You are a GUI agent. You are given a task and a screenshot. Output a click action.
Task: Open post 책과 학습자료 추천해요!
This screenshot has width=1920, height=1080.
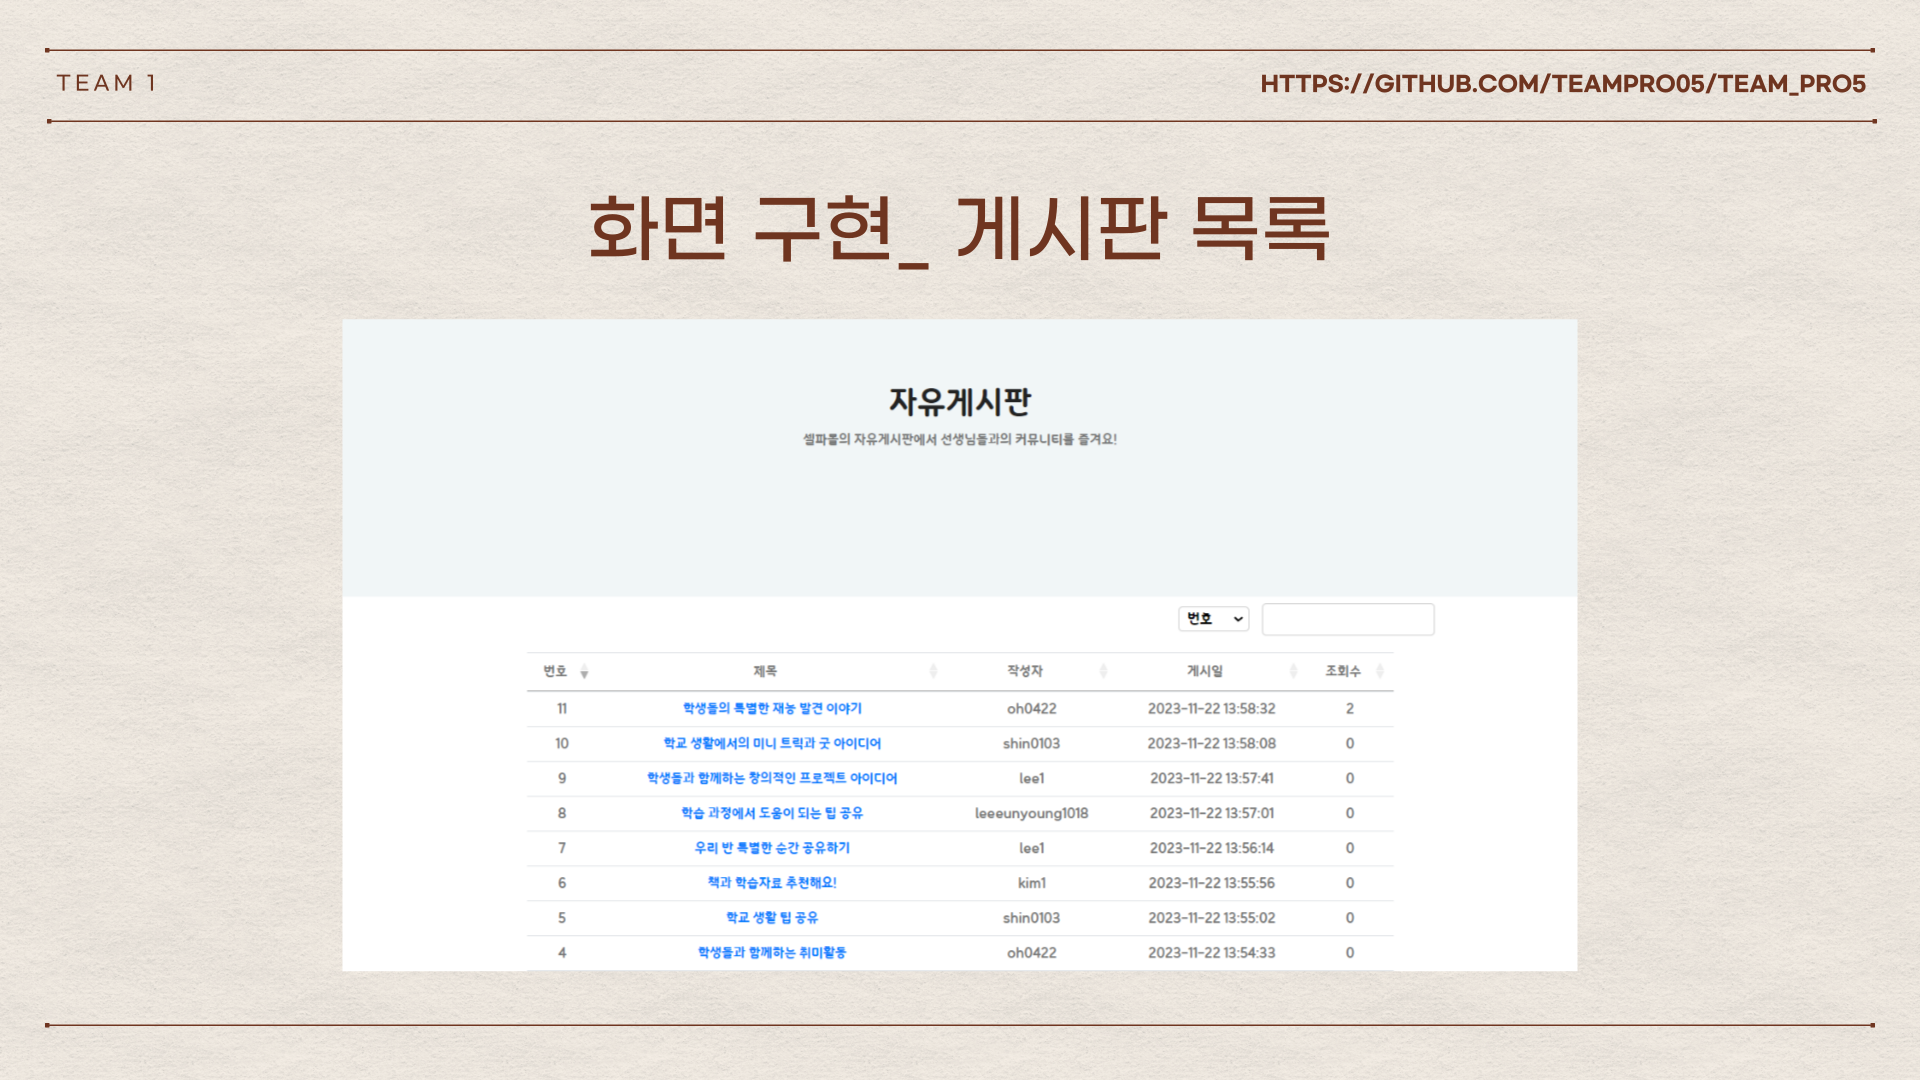coord(771,883)
